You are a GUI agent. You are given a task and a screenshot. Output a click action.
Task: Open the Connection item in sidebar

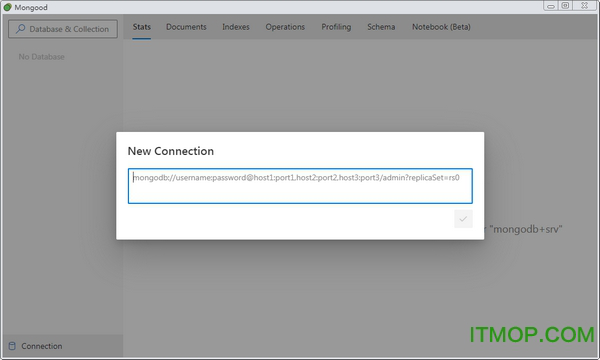(x=63, y=346)
